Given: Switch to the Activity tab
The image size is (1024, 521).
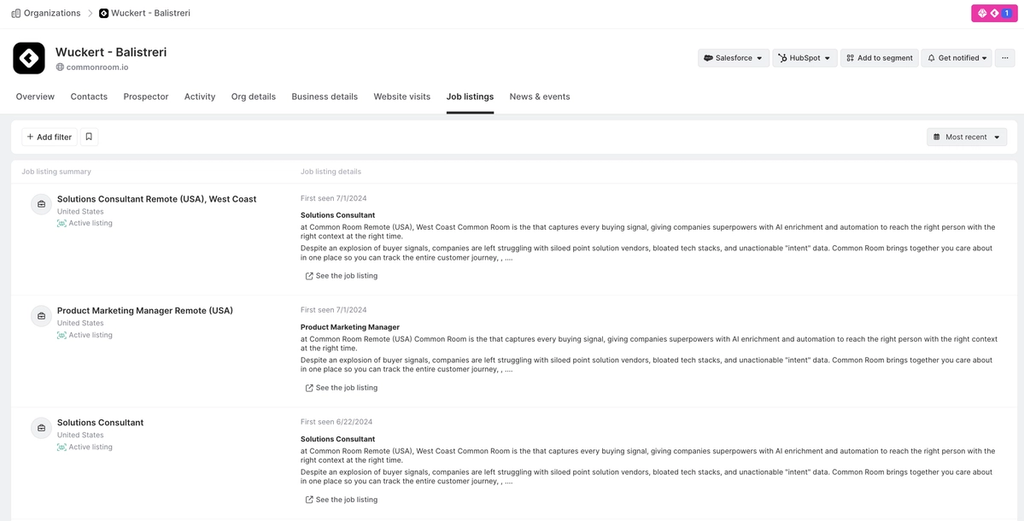Looking at the screenshot, I should (x=200, y=97).
